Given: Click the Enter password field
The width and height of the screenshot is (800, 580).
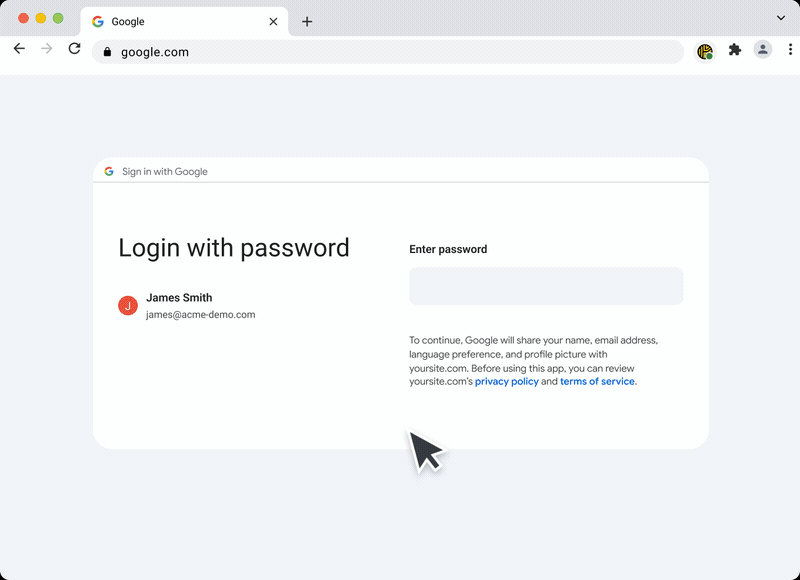Looking at the screenshot, I should point(546,286).
